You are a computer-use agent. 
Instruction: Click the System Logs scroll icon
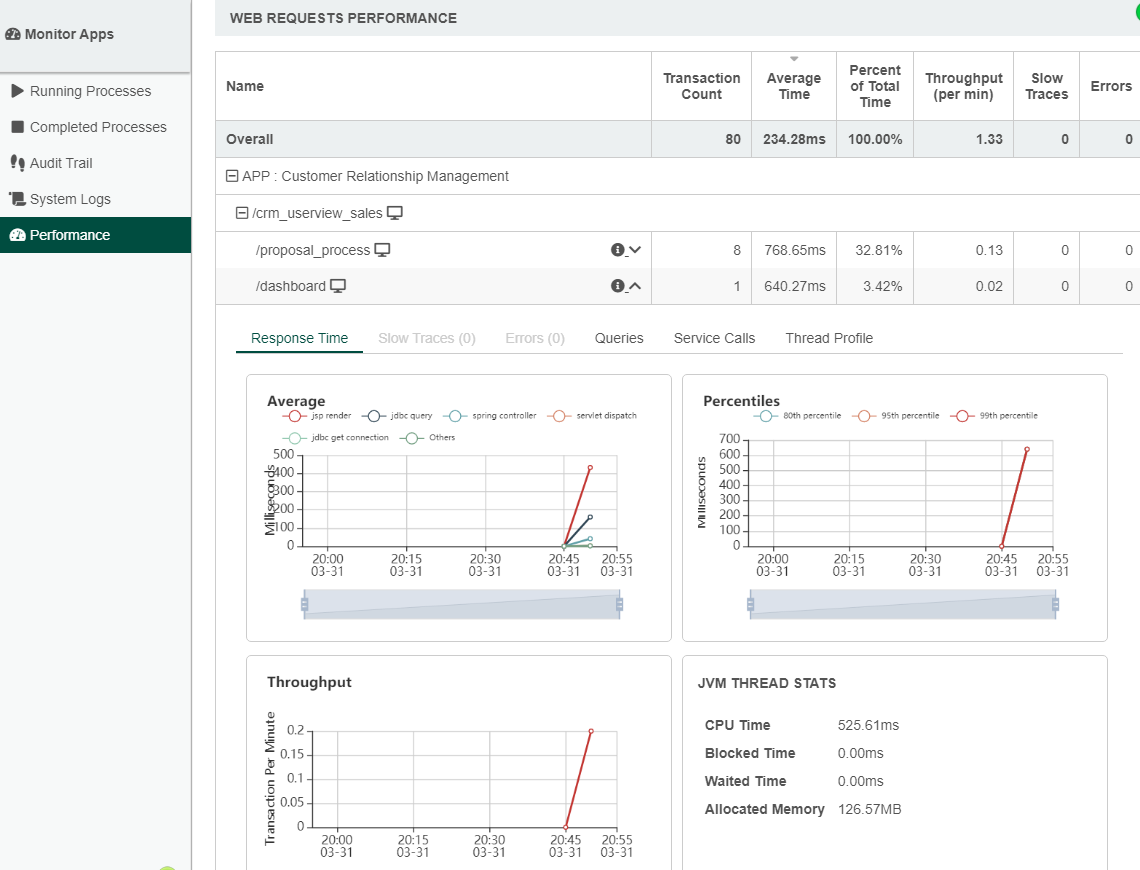point(17,199)
